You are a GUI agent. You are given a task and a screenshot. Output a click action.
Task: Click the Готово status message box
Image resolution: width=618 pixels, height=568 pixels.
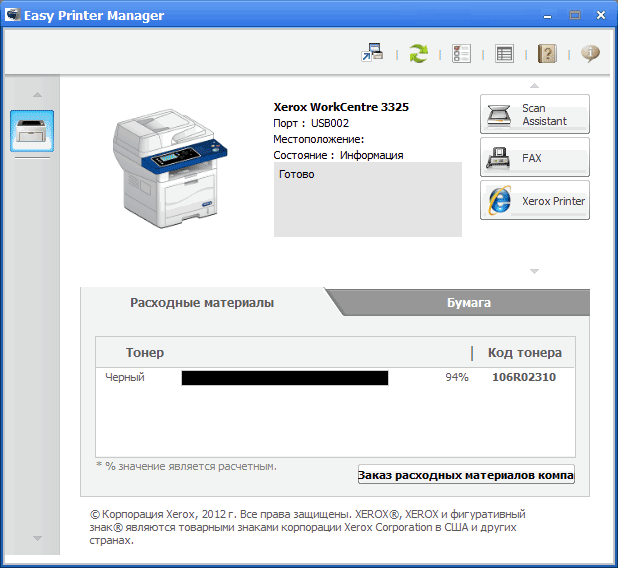368,199
